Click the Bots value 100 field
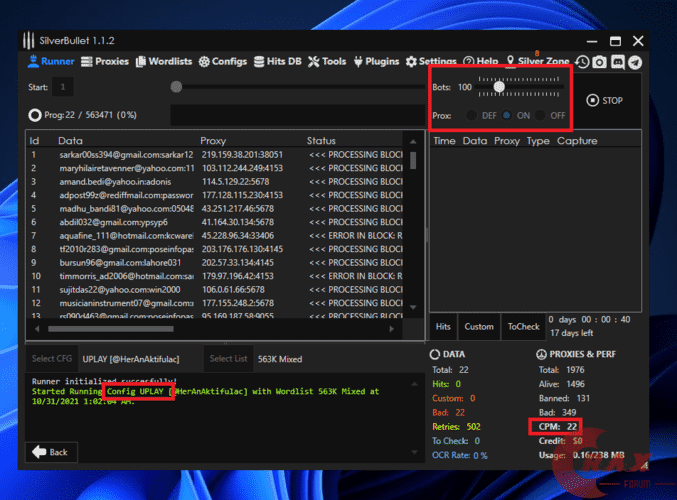This screenshot has width=677, height=500. [465, 87]
